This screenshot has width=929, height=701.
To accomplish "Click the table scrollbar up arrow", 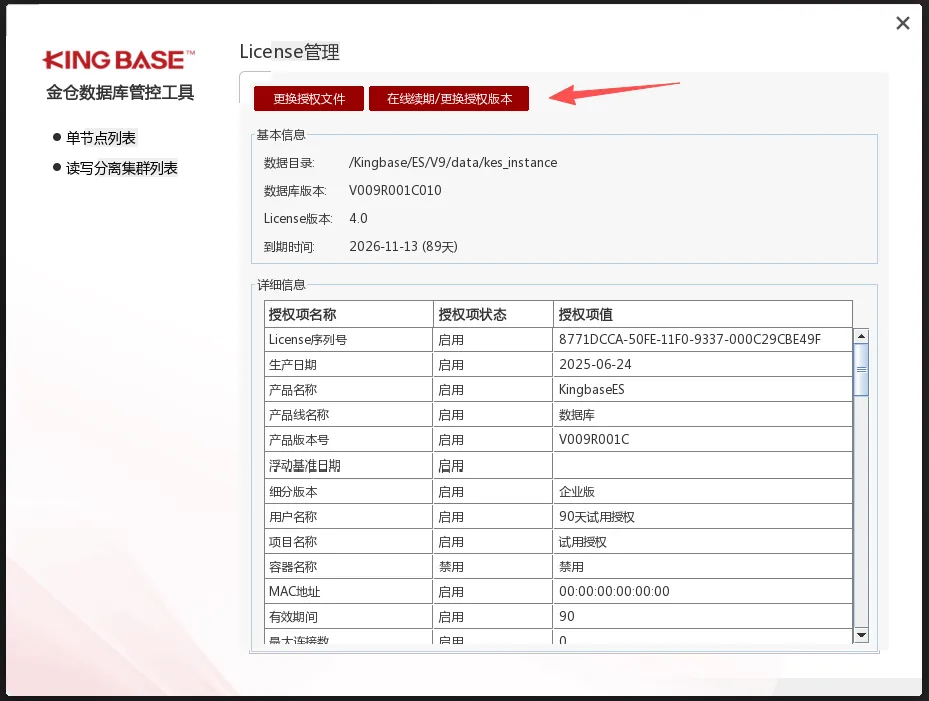I will tap(861, 336).
